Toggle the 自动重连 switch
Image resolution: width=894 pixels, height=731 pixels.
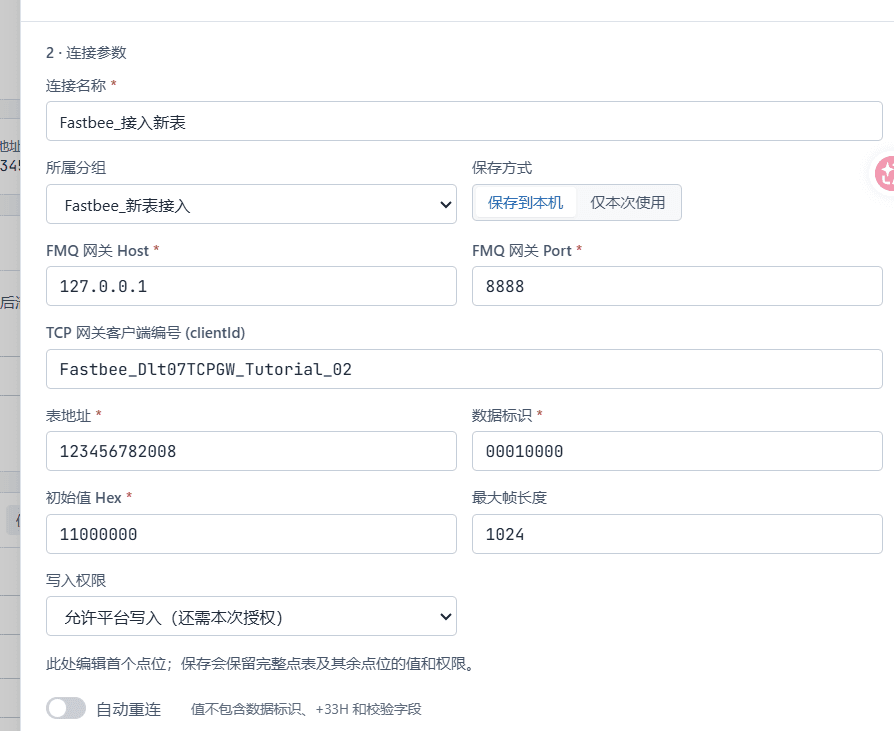[66, 709]
